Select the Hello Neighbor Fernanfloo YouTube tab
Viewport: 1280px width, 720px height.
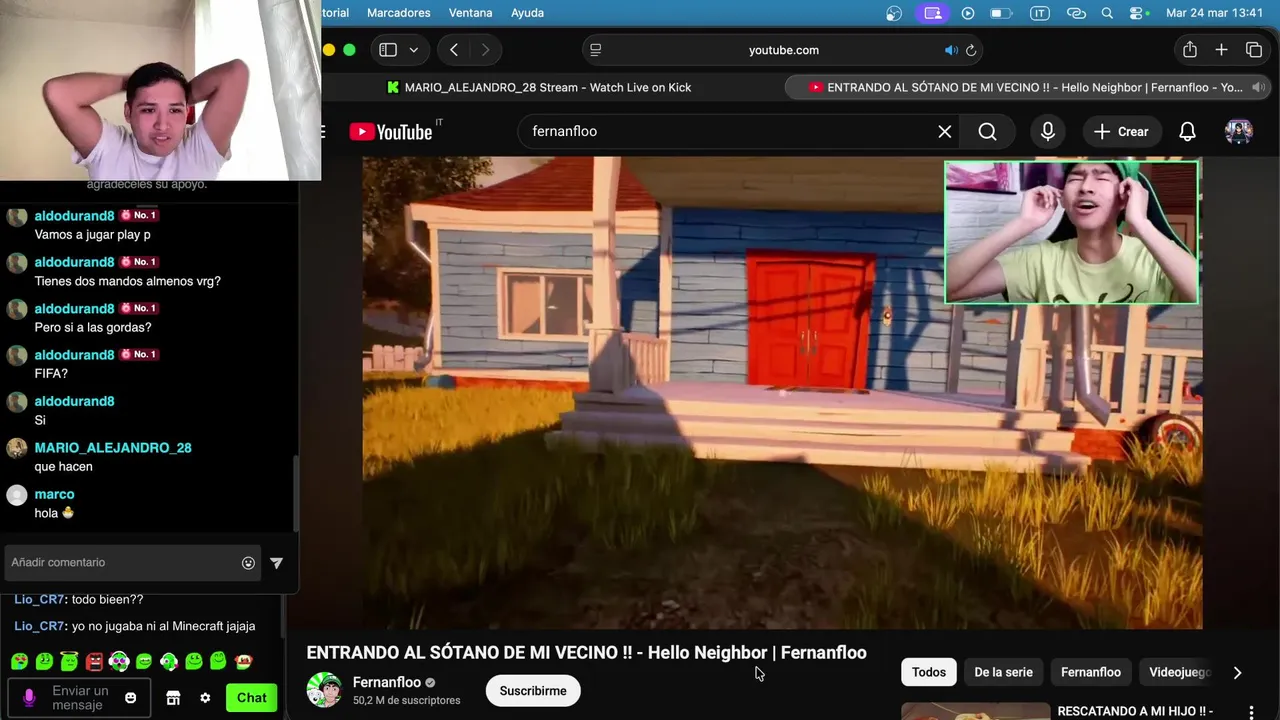click(1030, 87)
